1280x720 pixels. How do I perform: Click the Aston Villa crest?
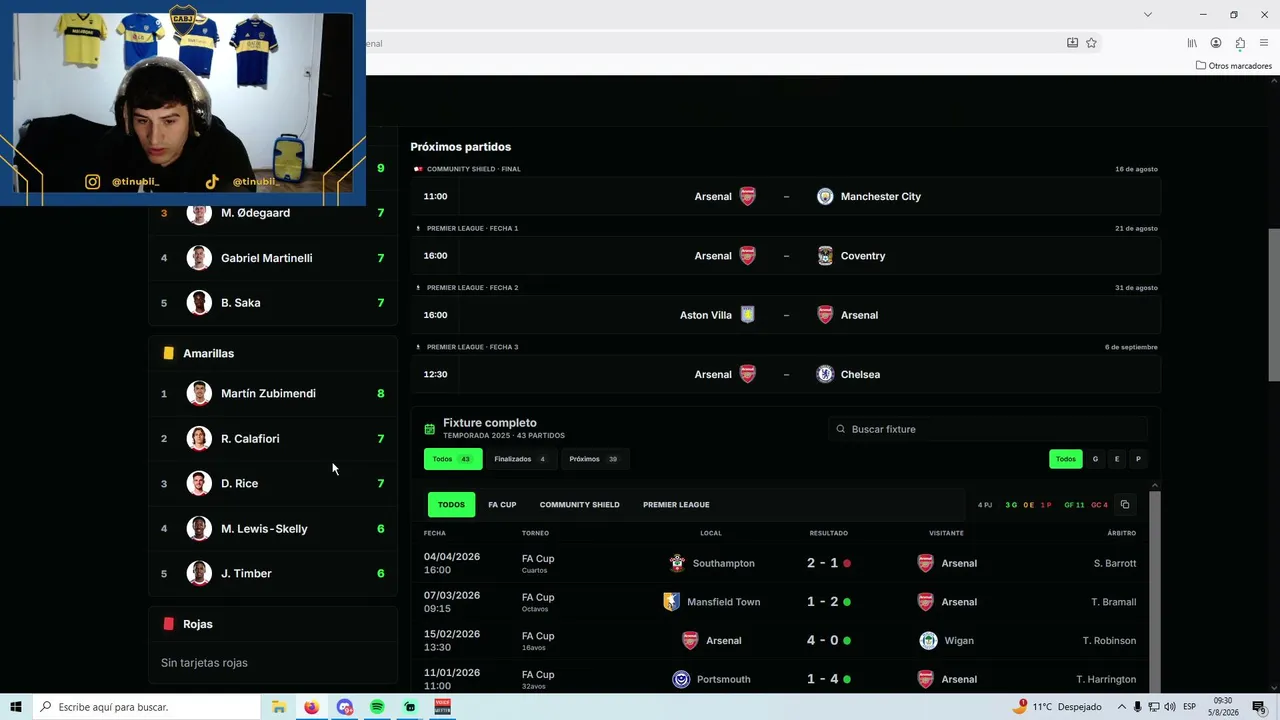(x=748, y=315)
